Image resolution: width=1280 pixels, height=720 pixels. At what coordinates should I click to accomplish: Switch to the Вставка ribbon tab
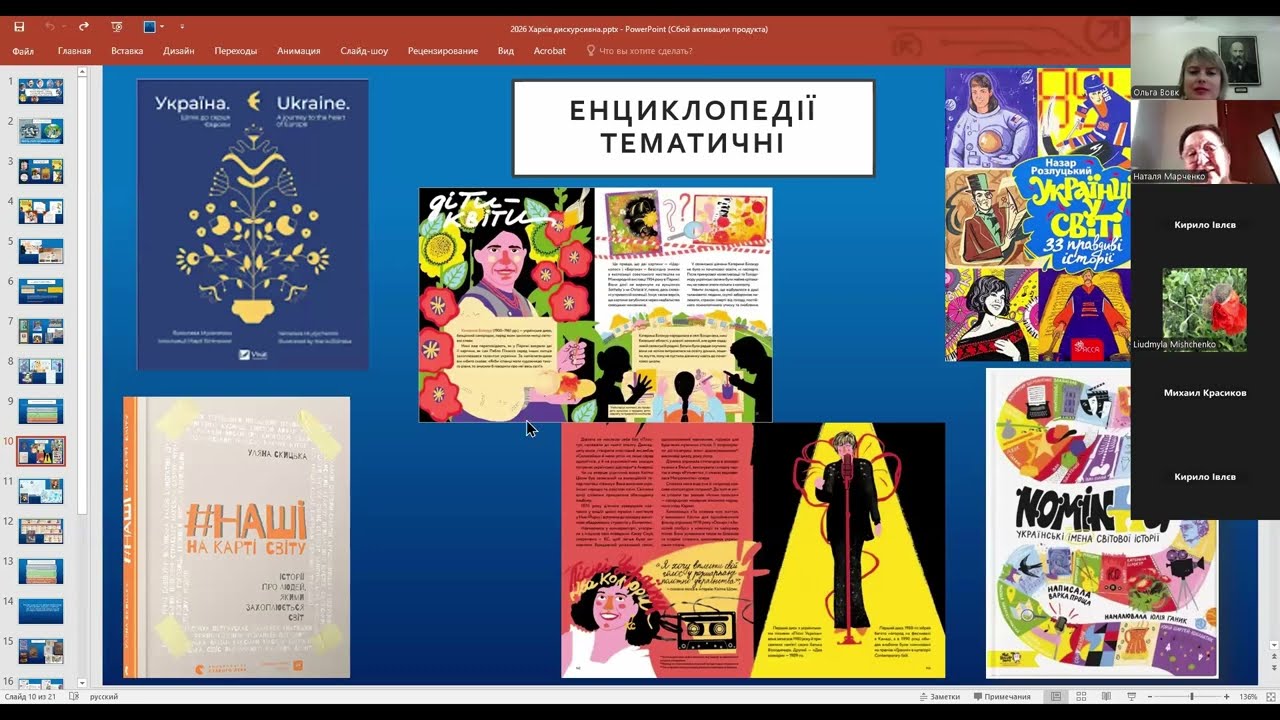pyautogui.click(x=127, y=51)
